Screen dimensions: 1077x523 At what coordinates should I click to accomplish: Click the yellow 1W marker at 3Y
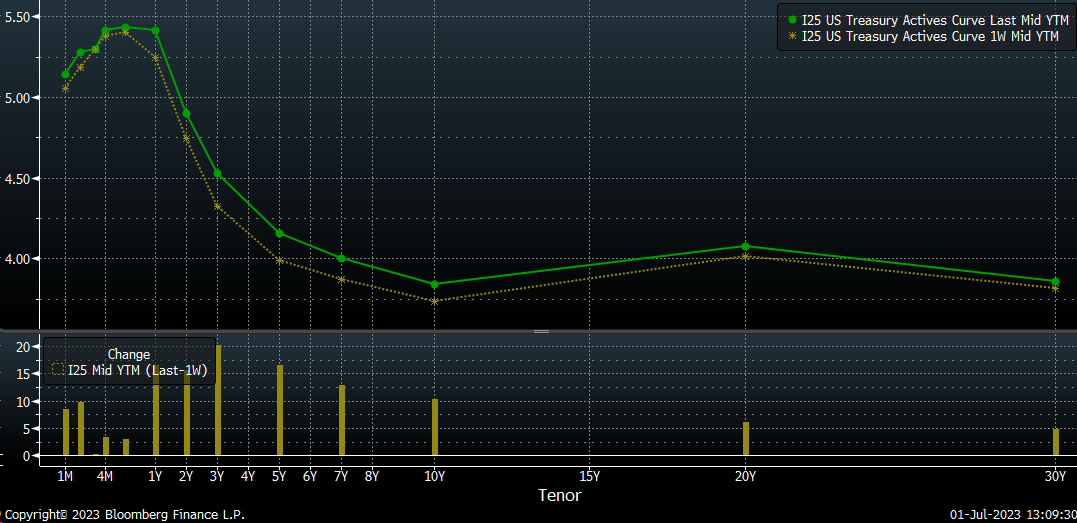coord(217,206)
